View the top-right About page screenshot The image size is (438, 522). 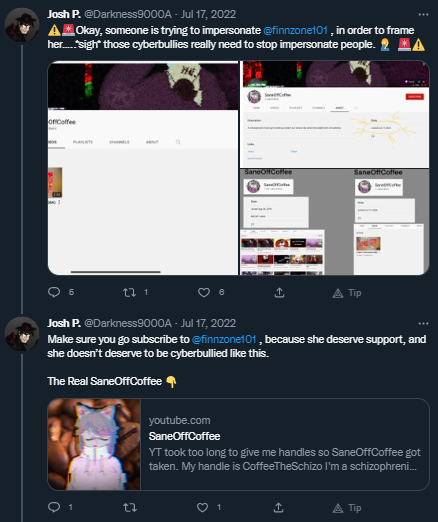334,114
